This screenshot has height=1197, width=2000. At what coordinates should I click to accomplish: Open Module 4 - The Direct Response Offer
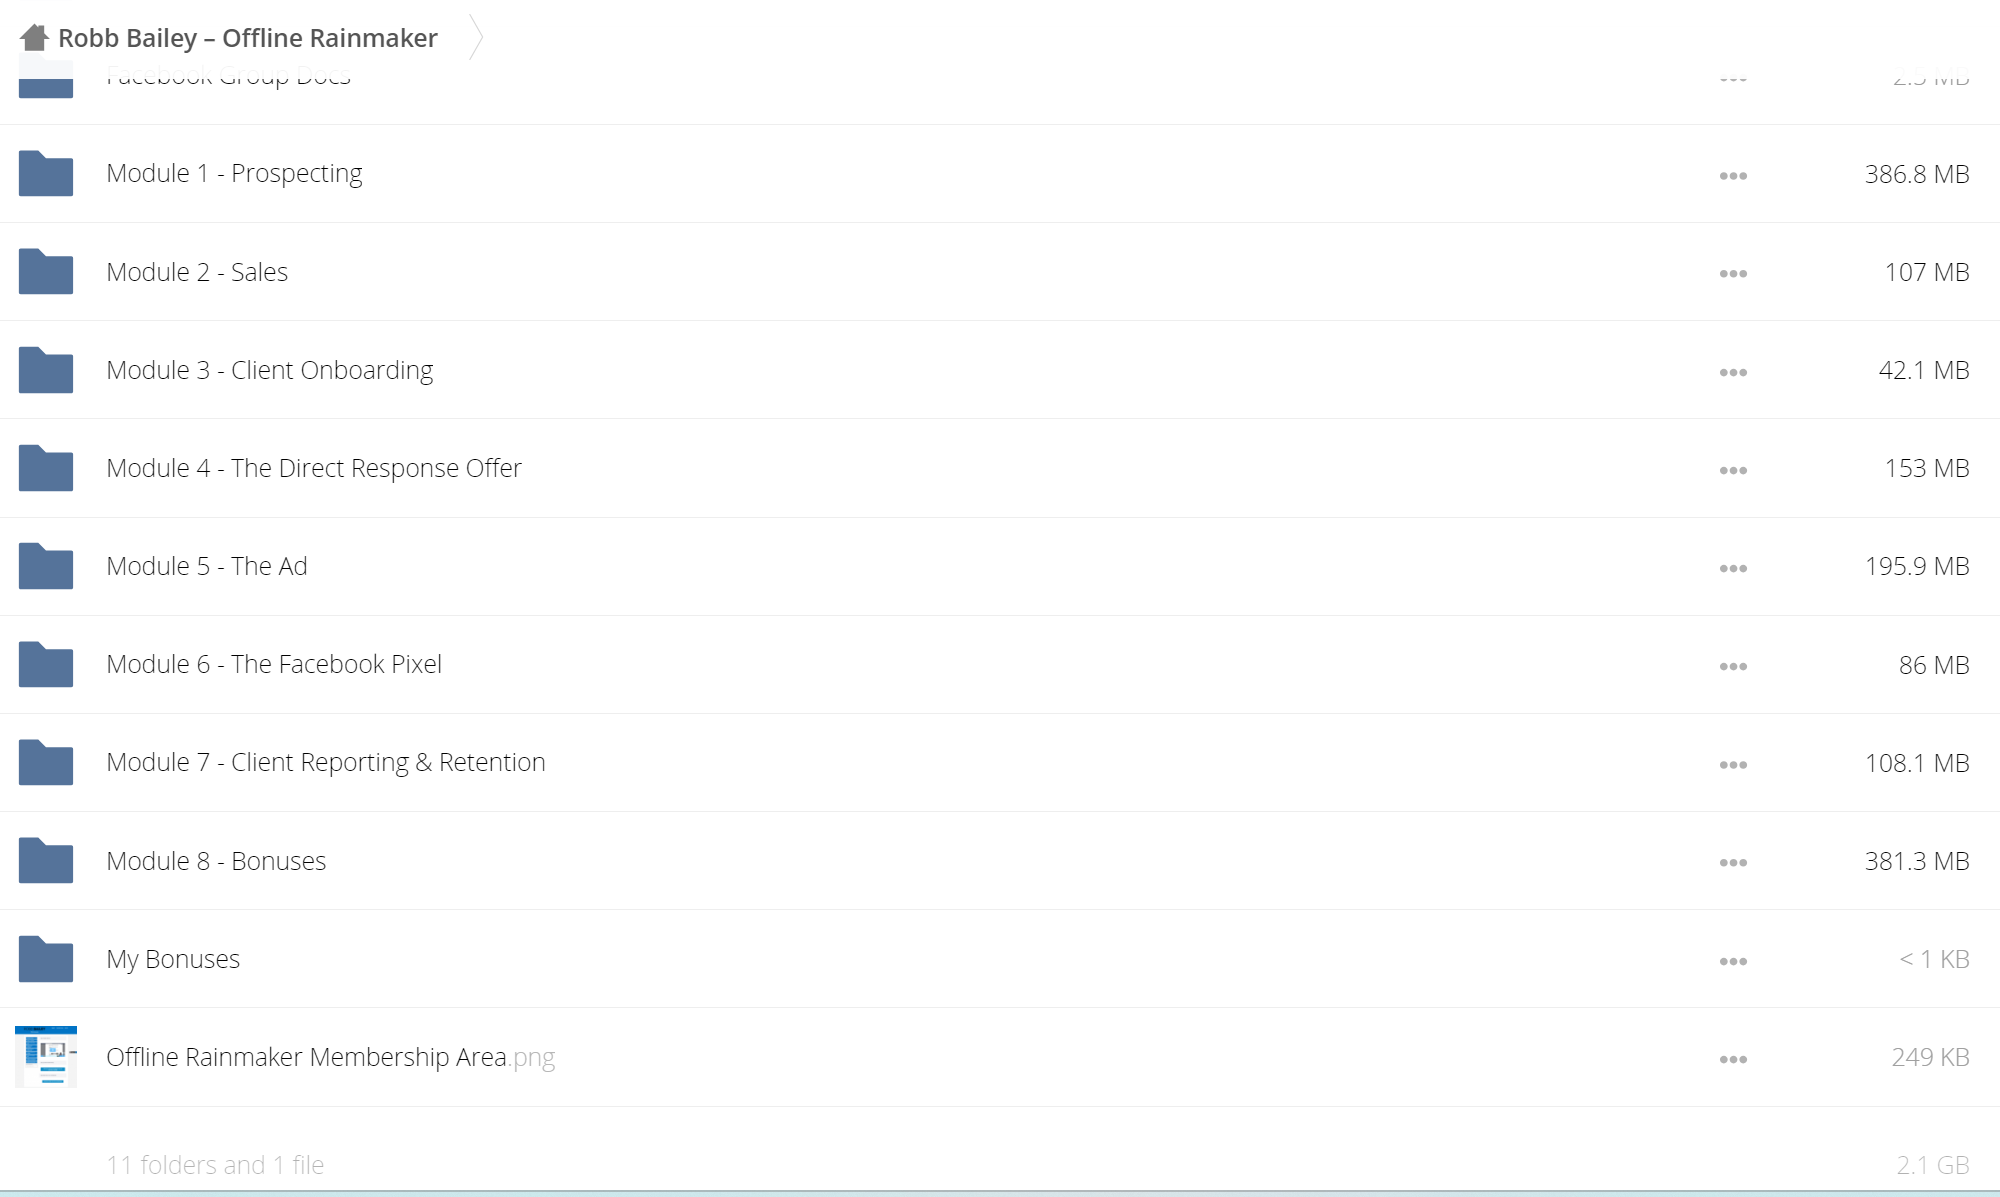click(314, 468)
